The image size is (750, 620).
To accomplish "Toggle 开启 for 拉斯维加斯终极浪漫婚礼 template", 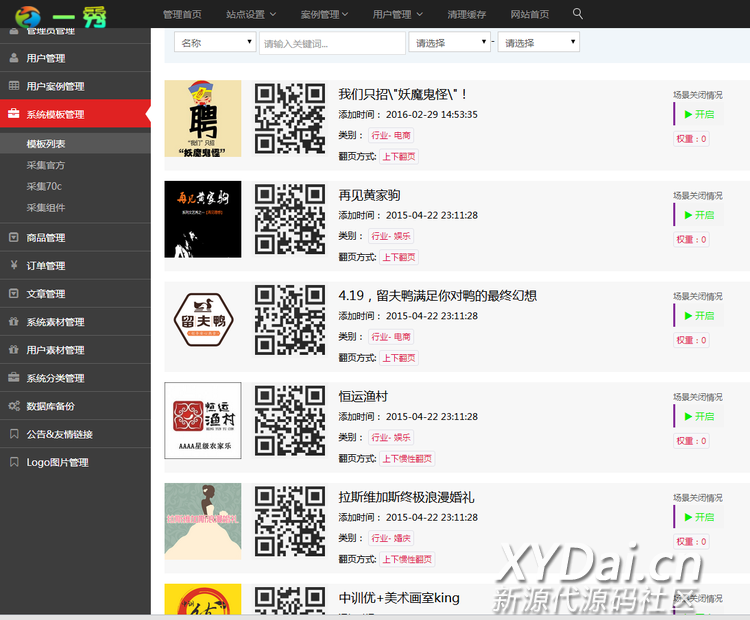I will click(699, 517).
